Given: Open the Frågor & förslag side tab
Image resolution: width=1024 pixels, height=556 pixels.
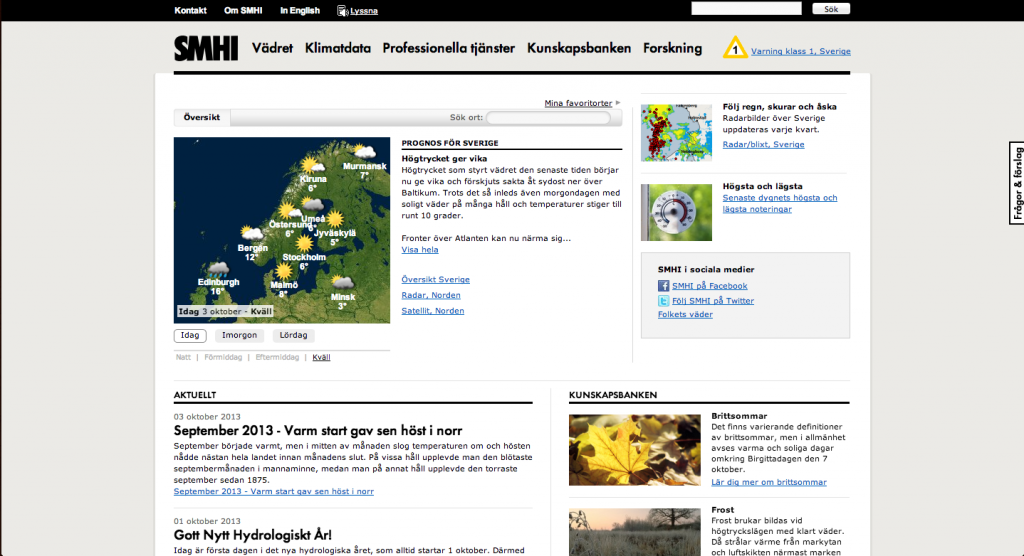Looking at the screenshot, I should (x=1017, y=183).
